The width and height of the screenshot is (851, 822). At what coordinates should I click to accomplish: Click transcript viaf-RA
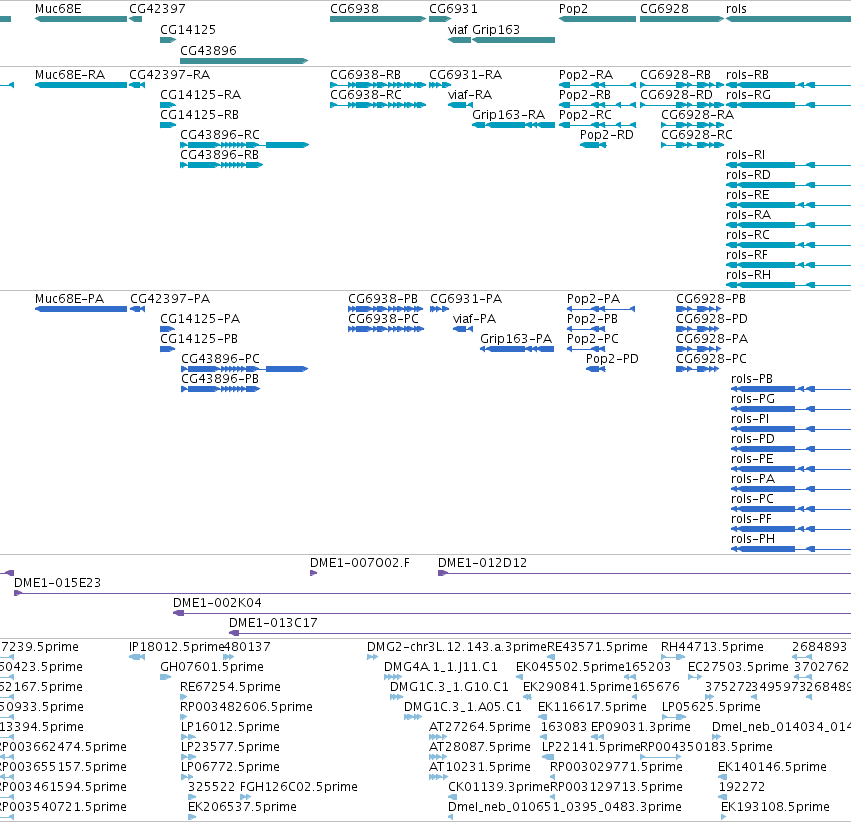470,94
